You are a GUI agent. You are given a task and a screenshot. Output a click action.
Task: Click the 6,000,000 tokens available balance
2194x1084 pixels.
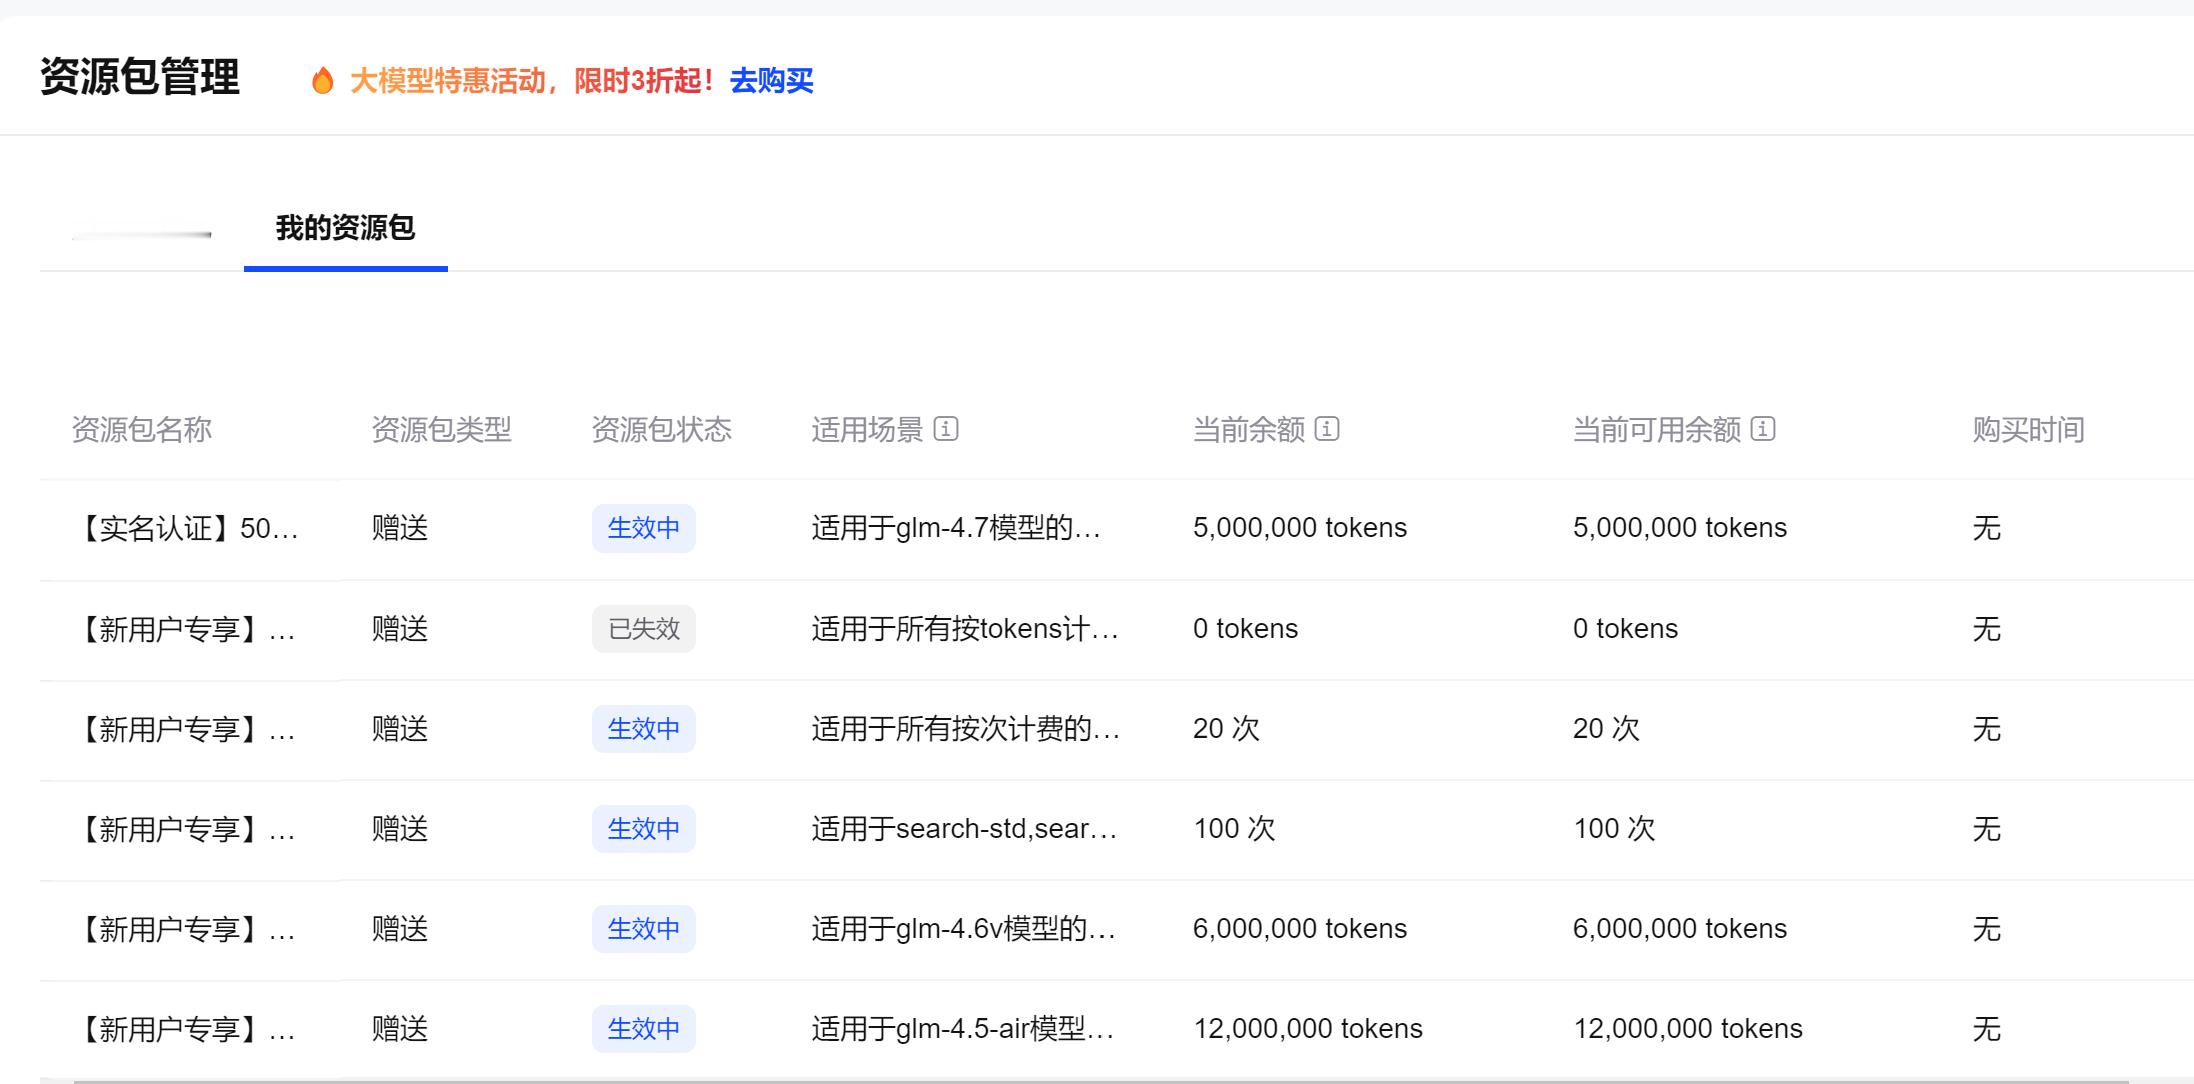coord(1680,929)
